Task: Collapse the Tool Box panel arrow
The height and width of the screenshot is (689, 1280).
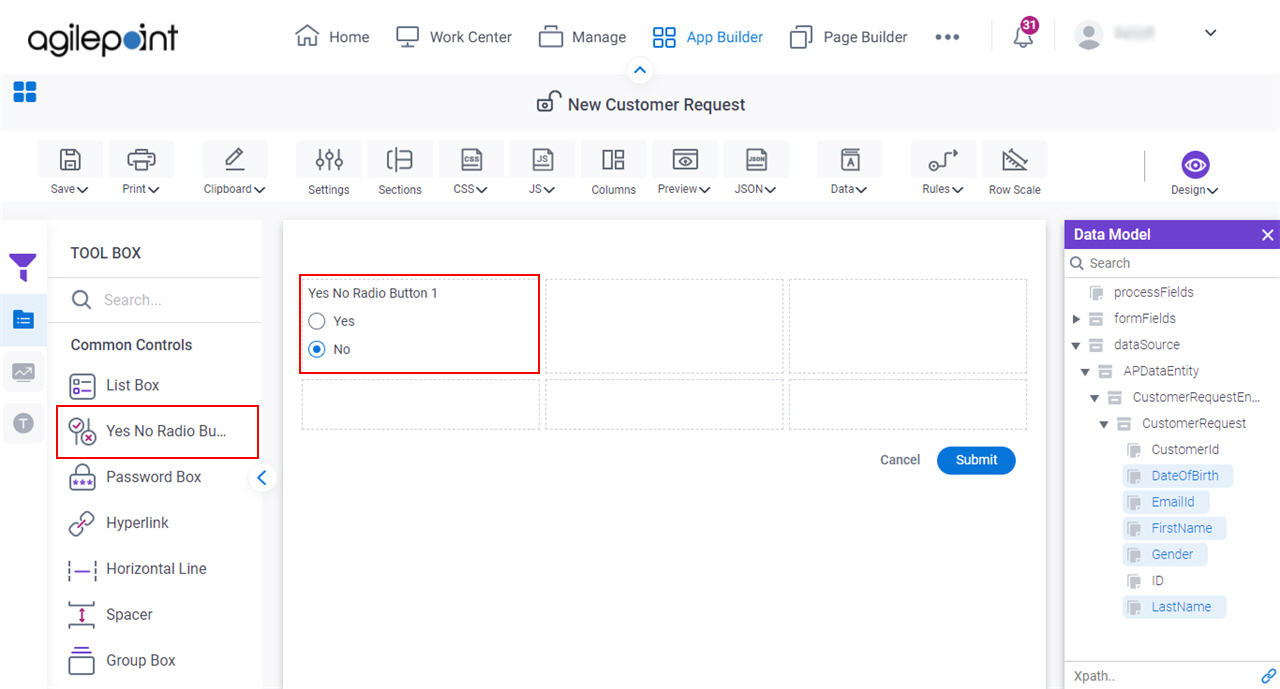Action: click(262, 478)
